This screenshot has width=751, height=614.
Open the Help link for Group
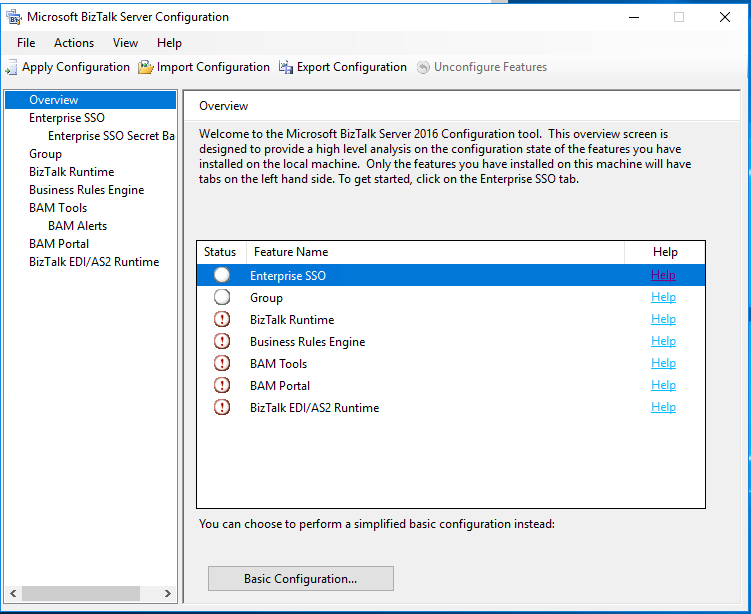[x=663, y=297]
